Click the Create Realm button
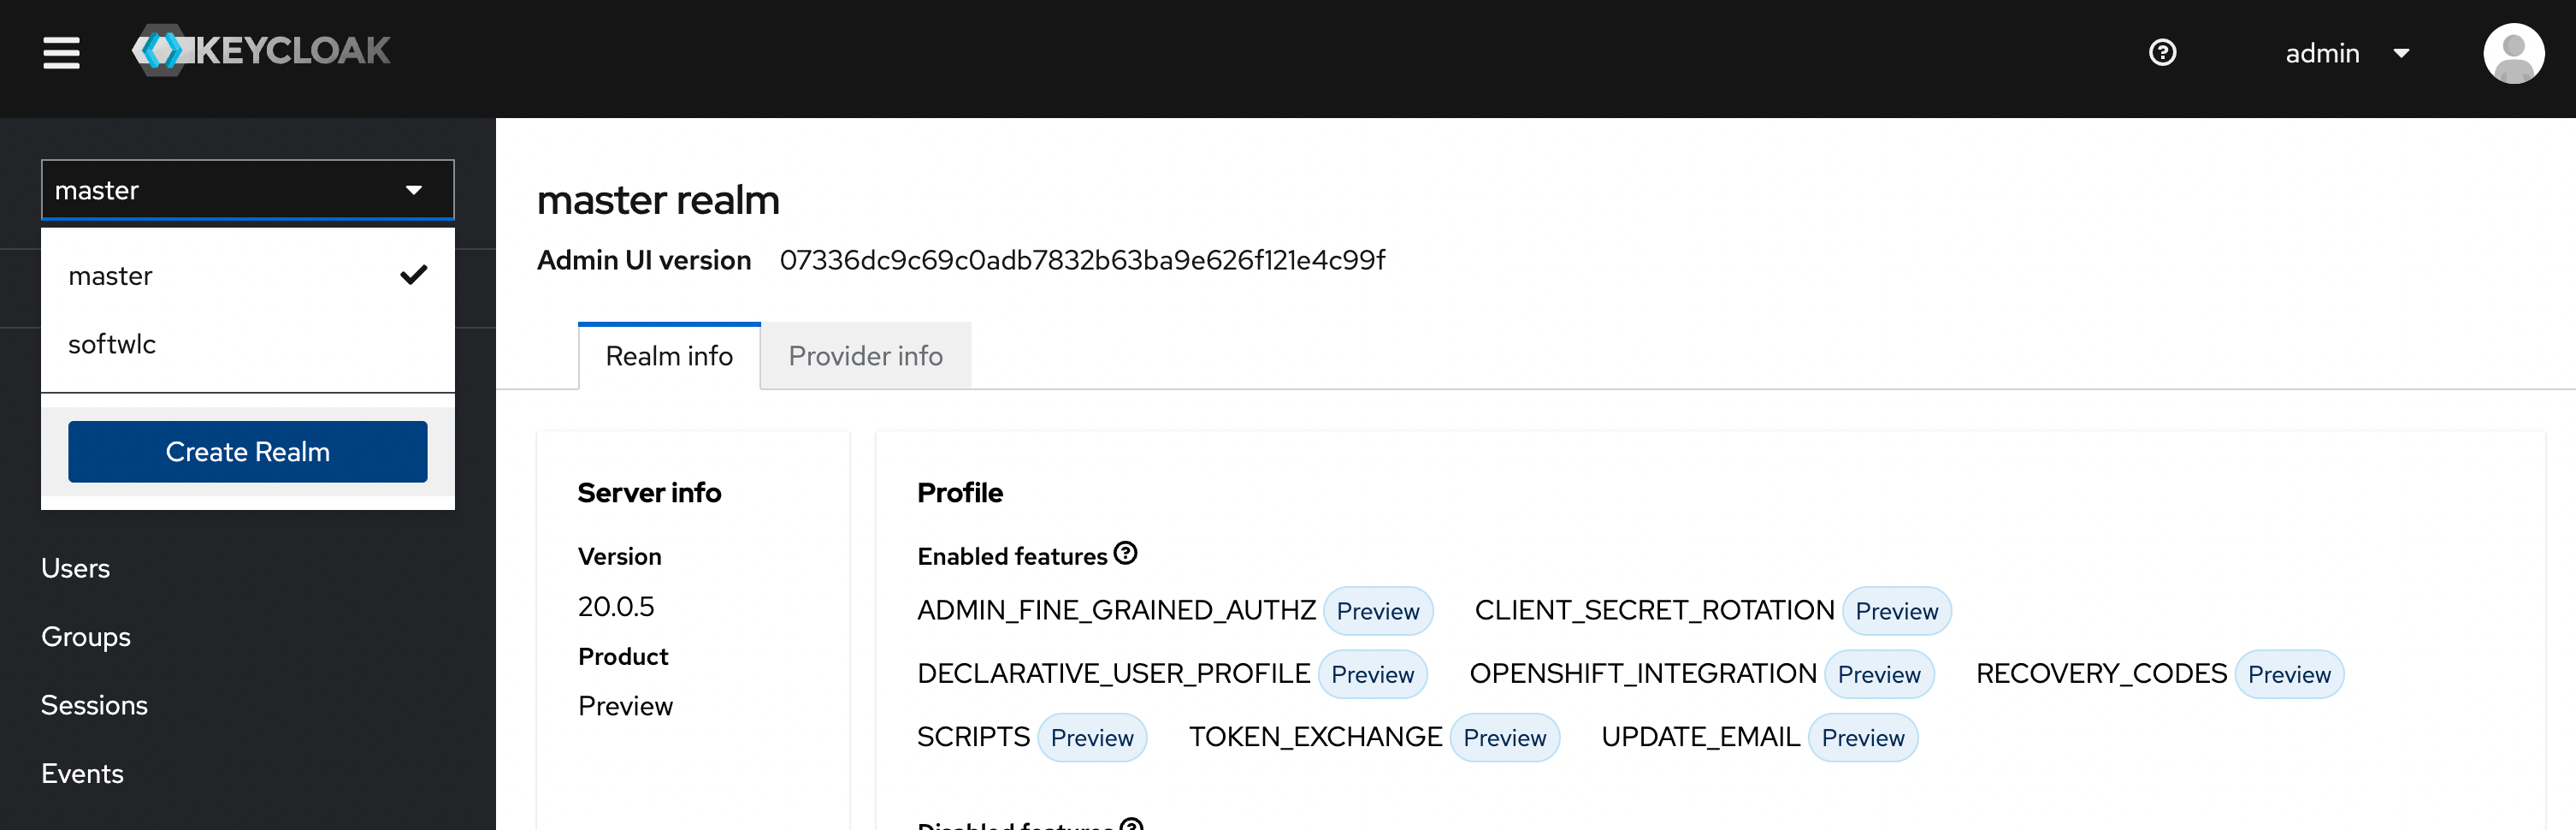Image resolution: width=2576 pixels, height=830 pixels. pyautogui.click(x=247, y=452)
